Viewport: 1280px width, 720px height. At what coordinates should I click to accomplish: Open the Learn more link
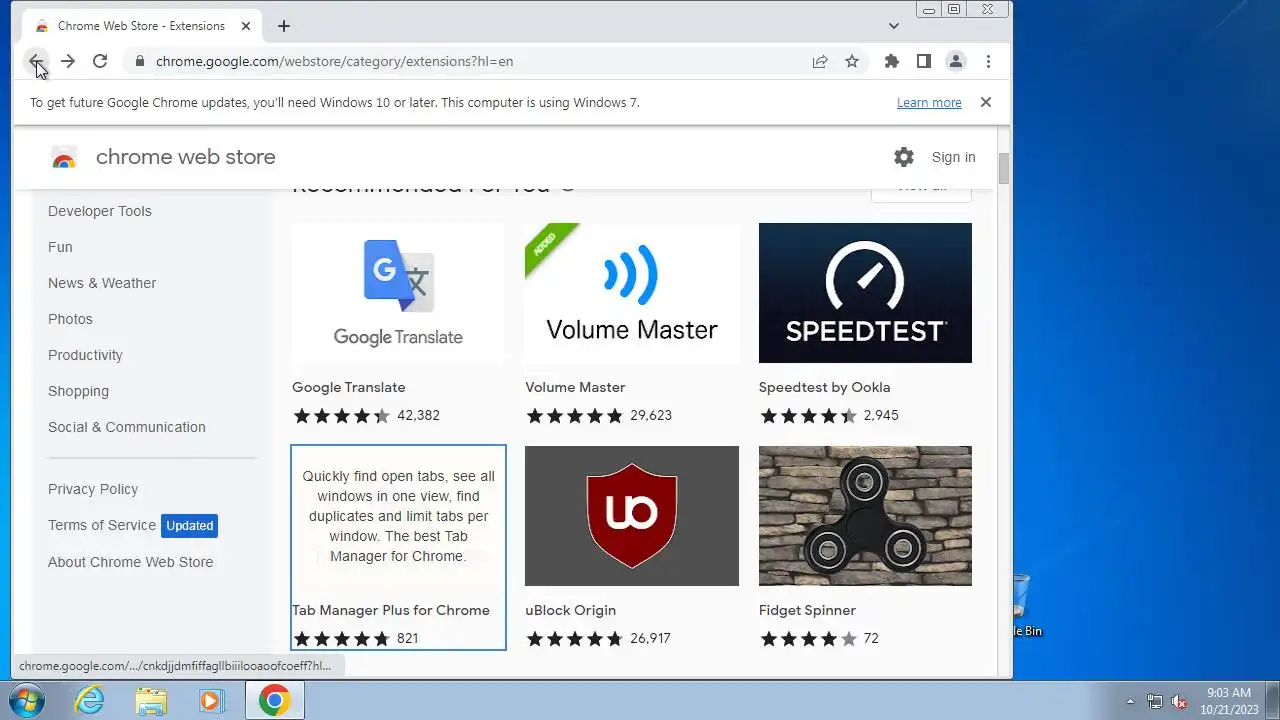point(929,102)
